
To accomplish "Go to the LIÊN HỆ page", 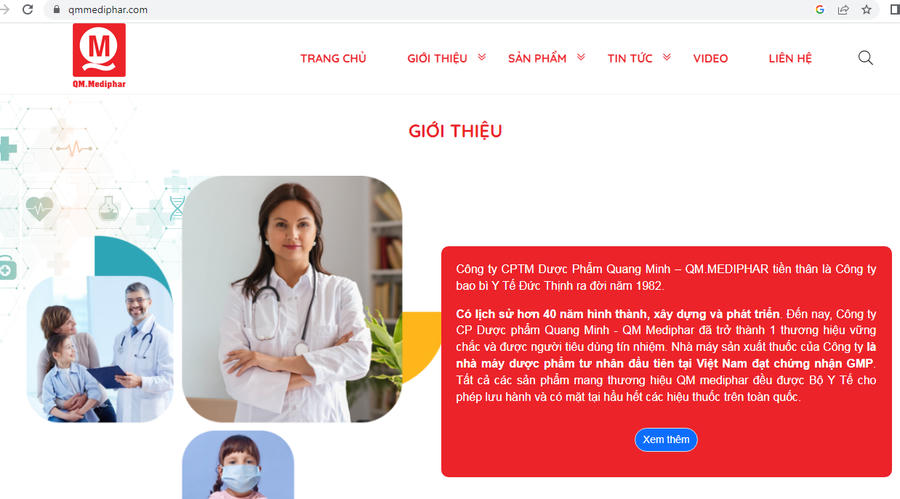I will click(790, 58).
